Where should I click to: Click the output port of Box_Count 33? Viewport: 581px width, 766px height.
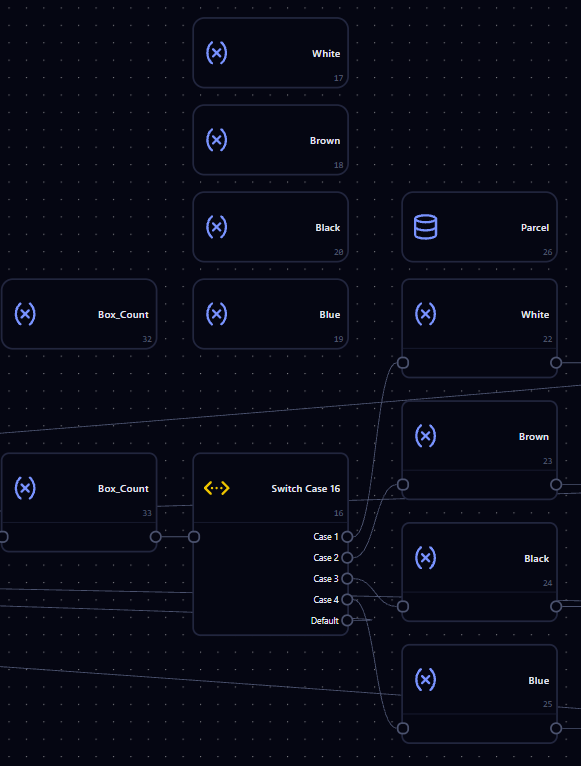pyautogui.click(x=155, y=537)
